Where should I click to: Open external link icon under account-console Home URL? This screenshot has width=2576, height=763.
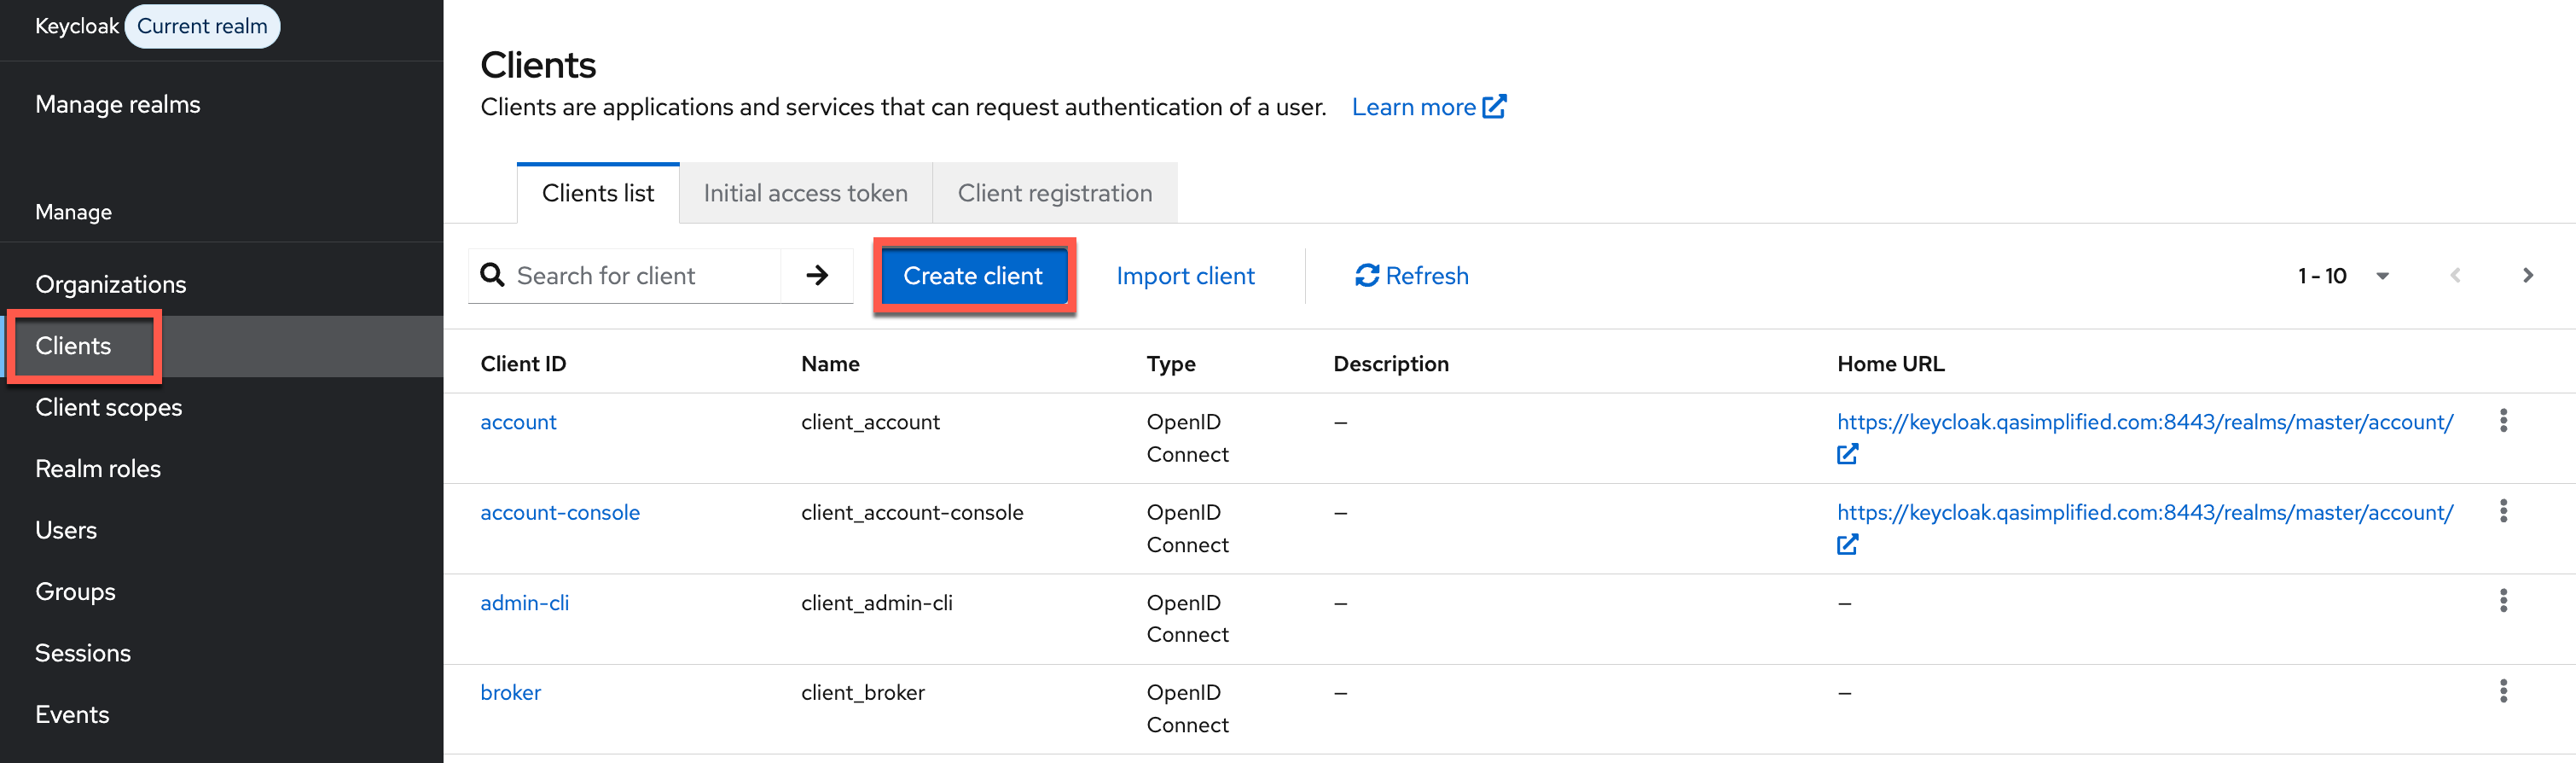pos(1846,545)
